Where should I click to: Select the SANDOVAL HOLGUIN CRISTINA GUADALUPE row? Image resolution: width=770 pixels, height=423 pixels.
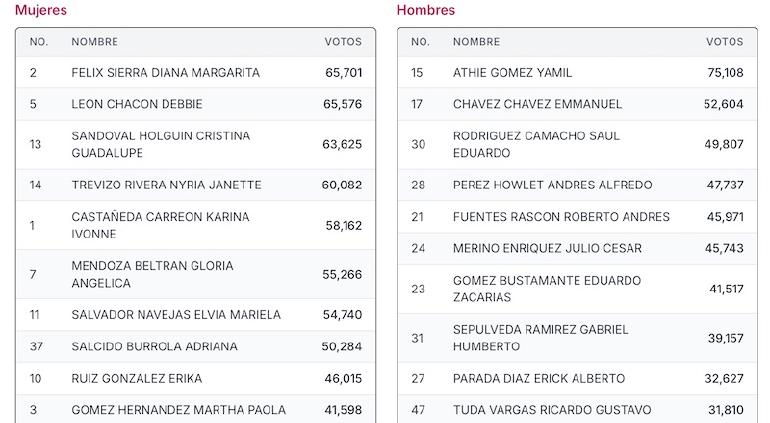[x=195, y=144]
